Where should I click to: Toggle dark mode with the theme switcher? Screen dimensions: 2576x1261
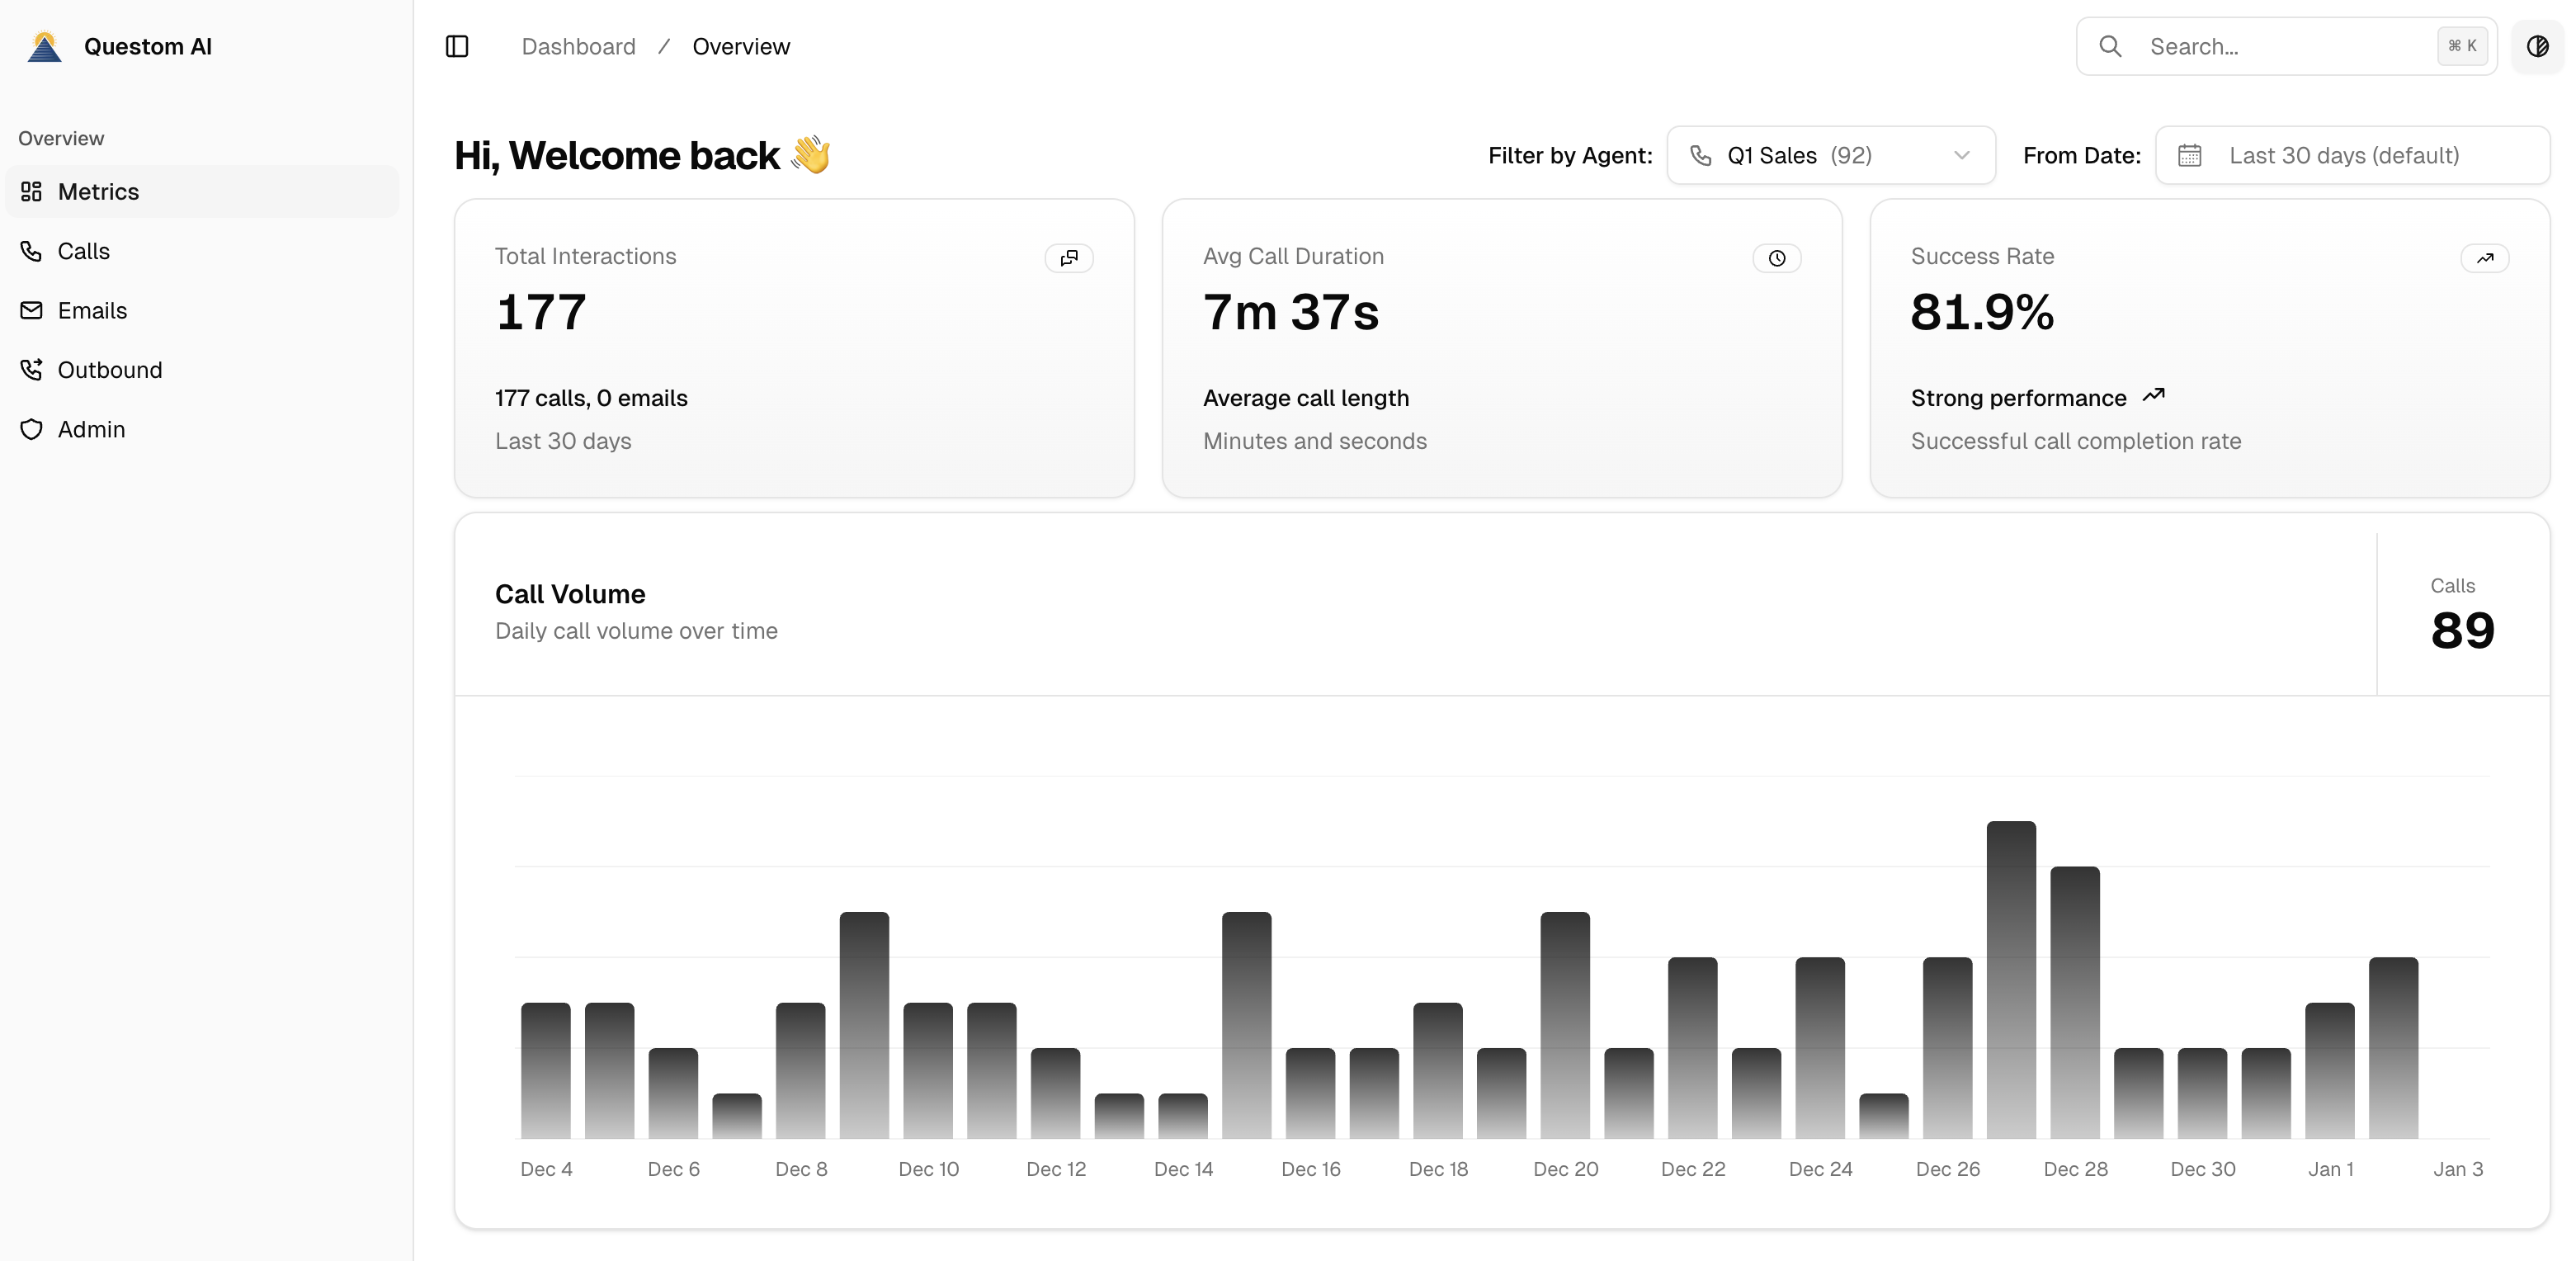click(x=2537, y=46)
